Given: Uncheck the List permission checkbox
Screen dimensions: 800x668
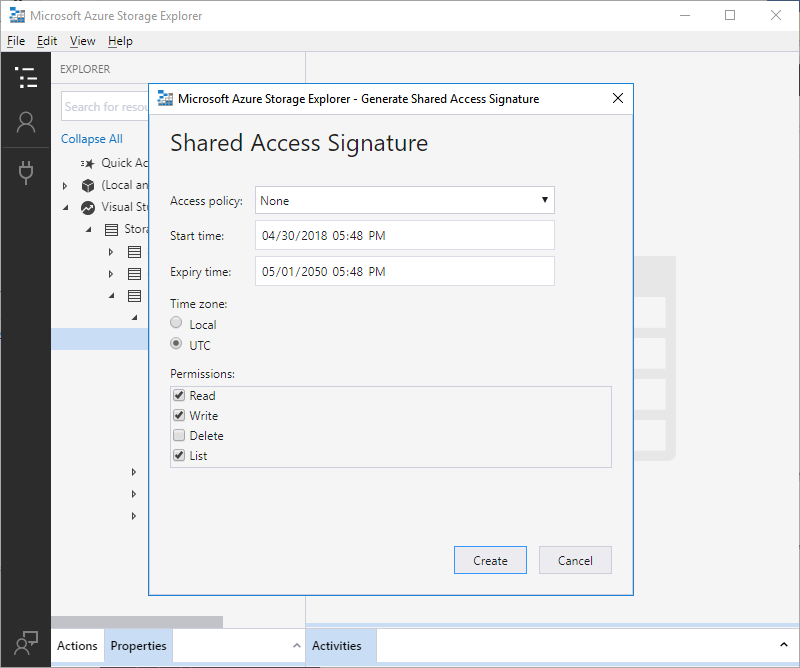Looking at the screenshot, I should tap(179, 455).
